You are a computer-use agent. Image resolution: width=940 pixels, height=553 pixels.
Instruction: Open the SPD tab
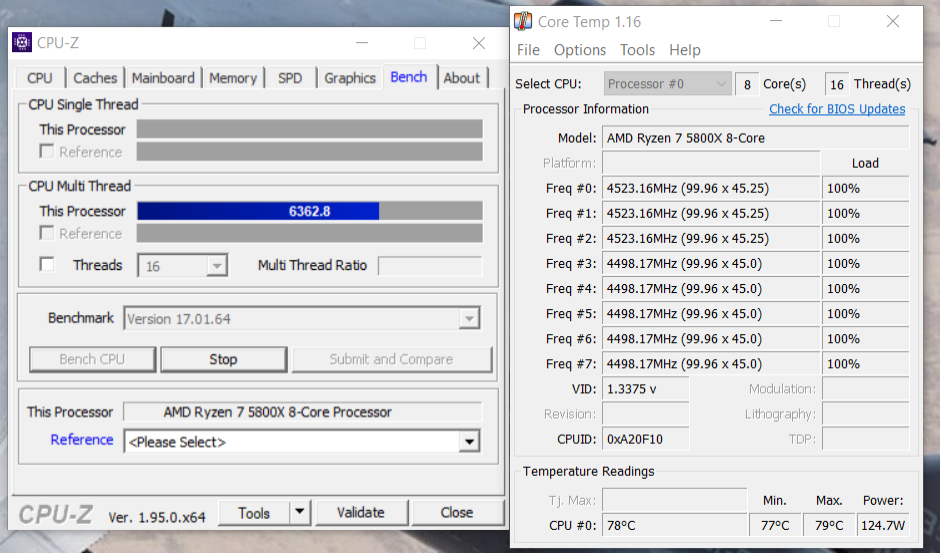click(290, 78)
